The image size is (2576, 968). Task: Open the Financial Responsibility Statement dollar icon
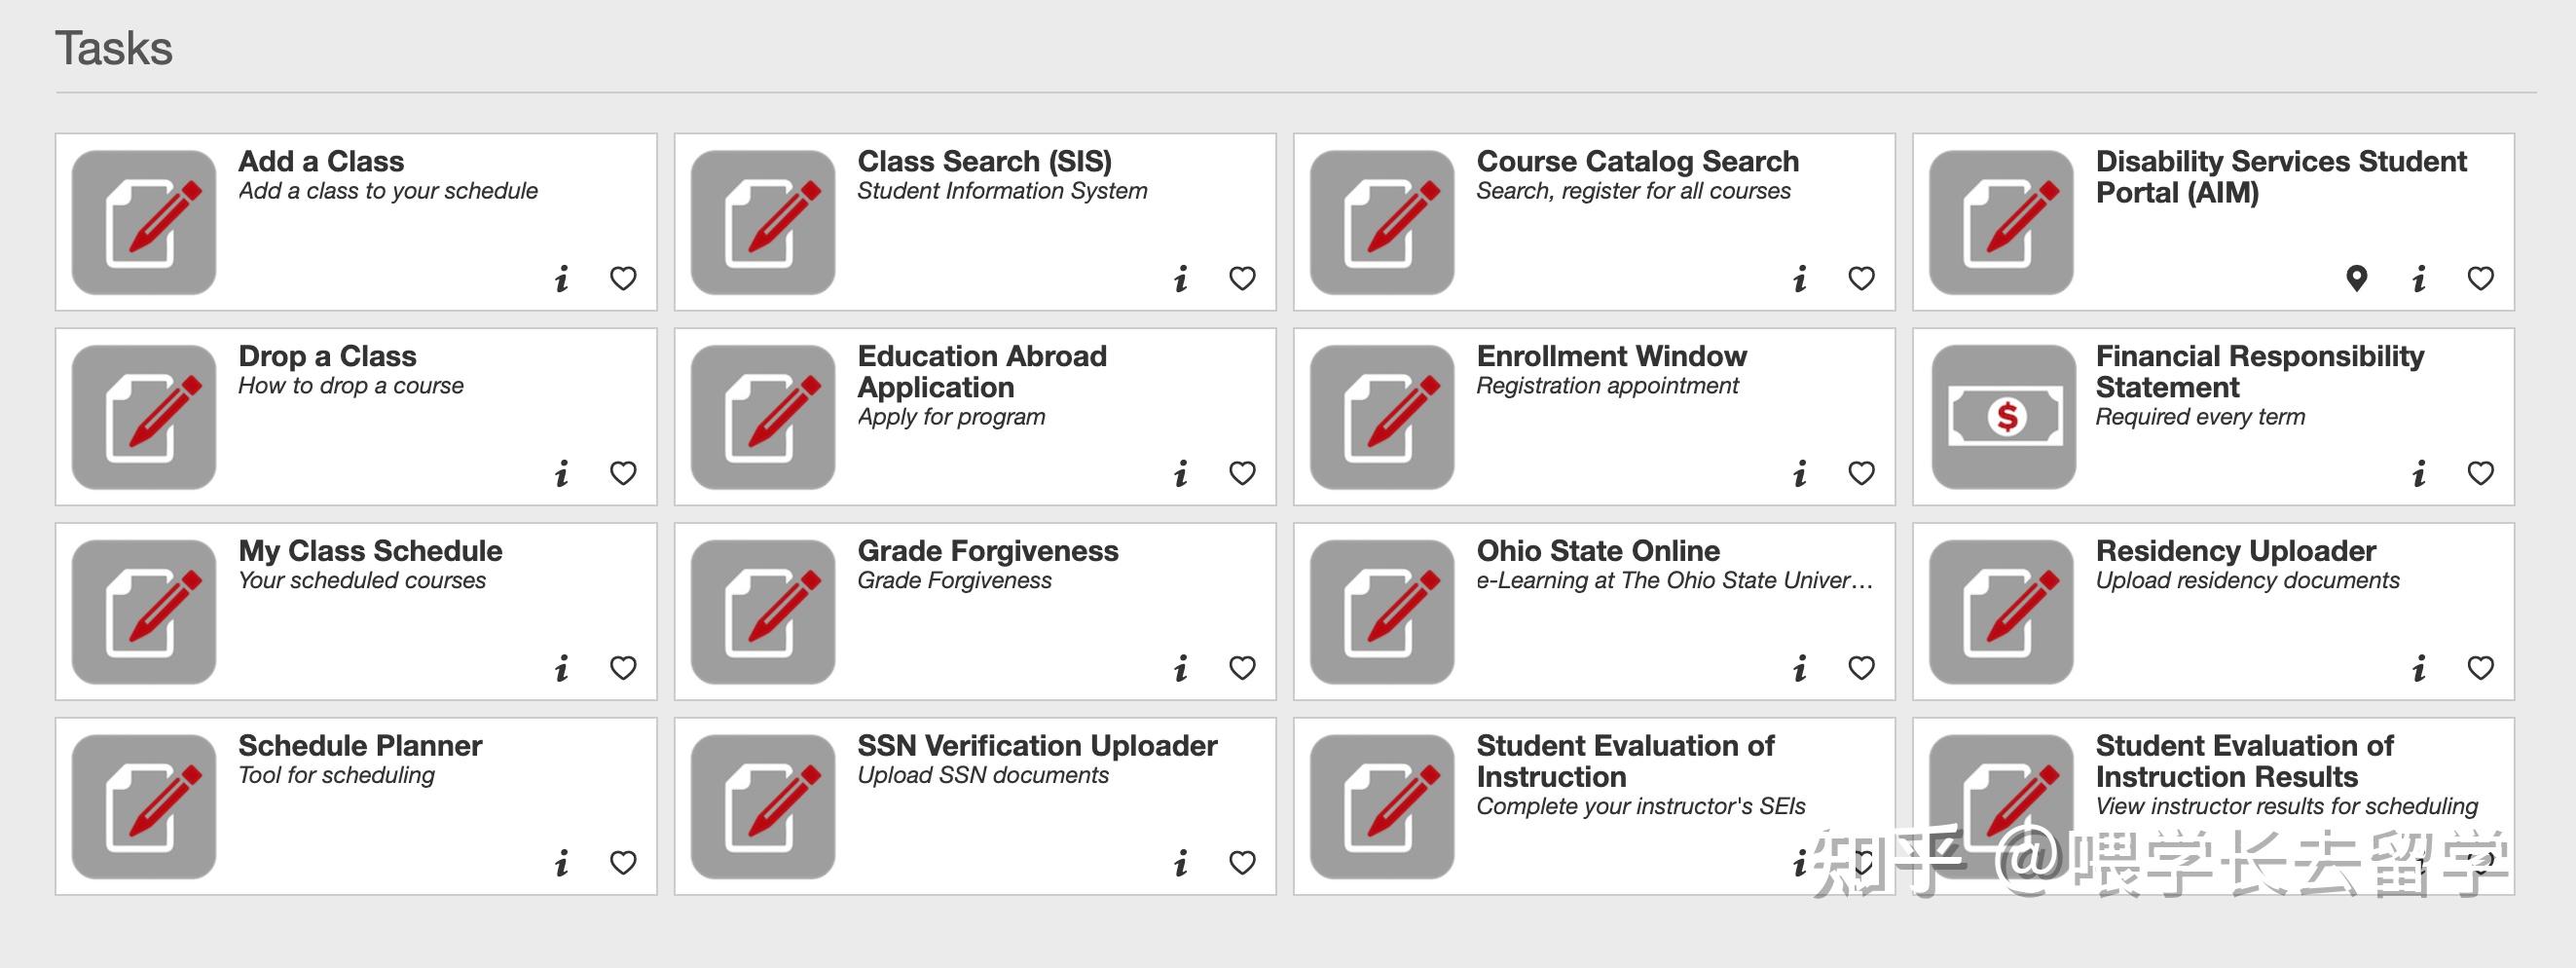[2003, 417]
